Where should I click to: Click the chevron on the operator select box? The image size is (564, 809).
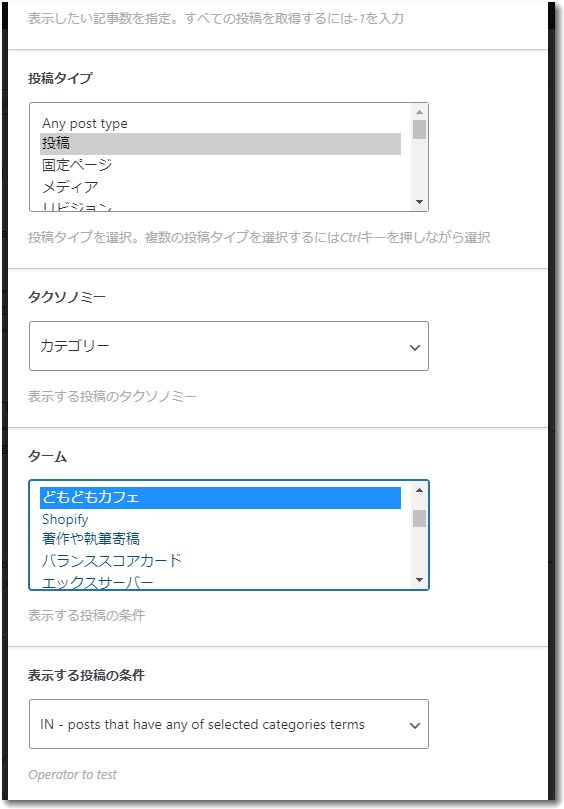[414, 725]
